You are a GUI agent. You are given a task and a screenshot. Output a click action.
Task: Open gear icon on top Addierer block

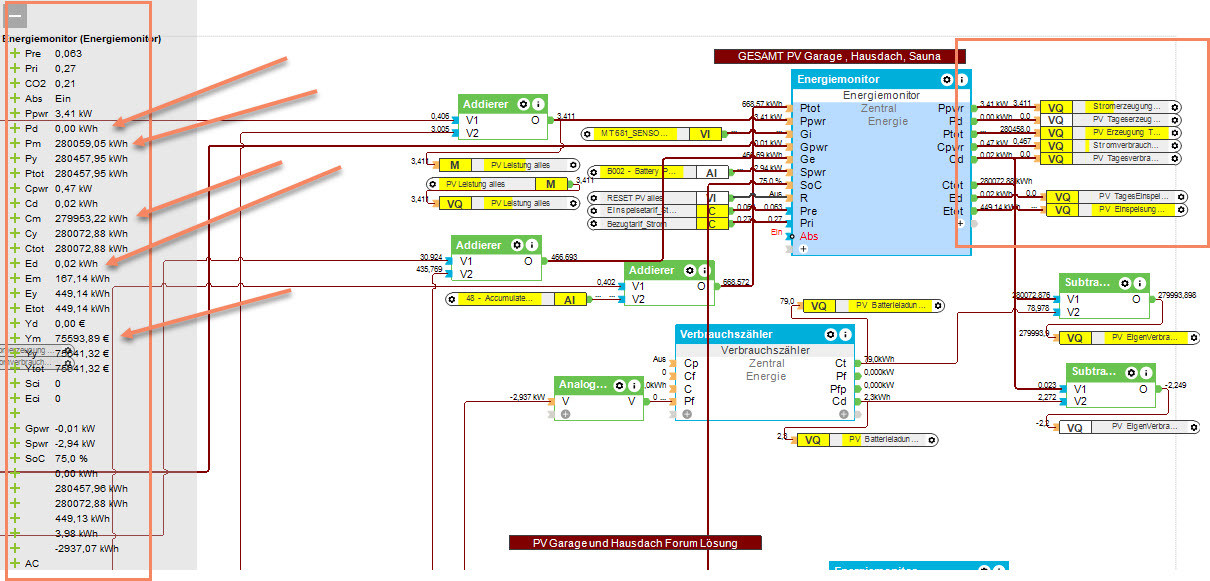(x=522, y=103)
